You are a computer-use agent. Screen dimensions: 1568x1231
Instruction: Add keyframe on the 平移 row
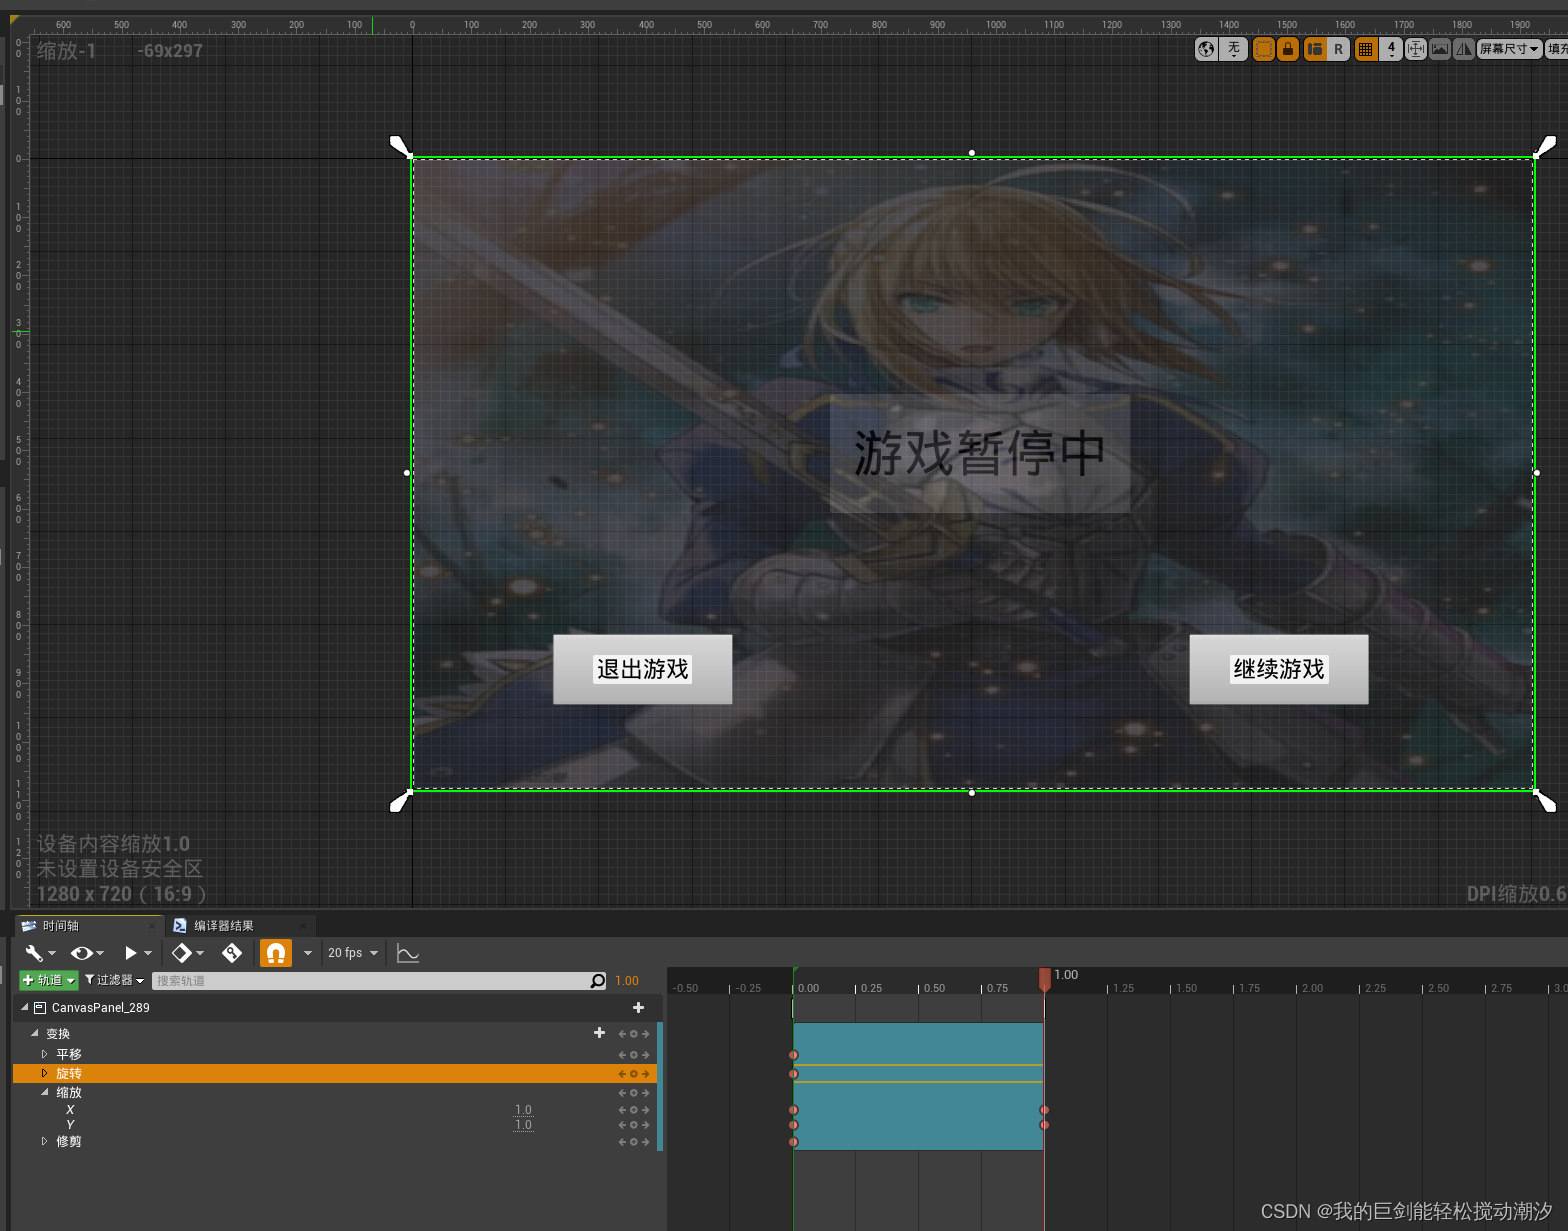click(x=634, y=1055)
